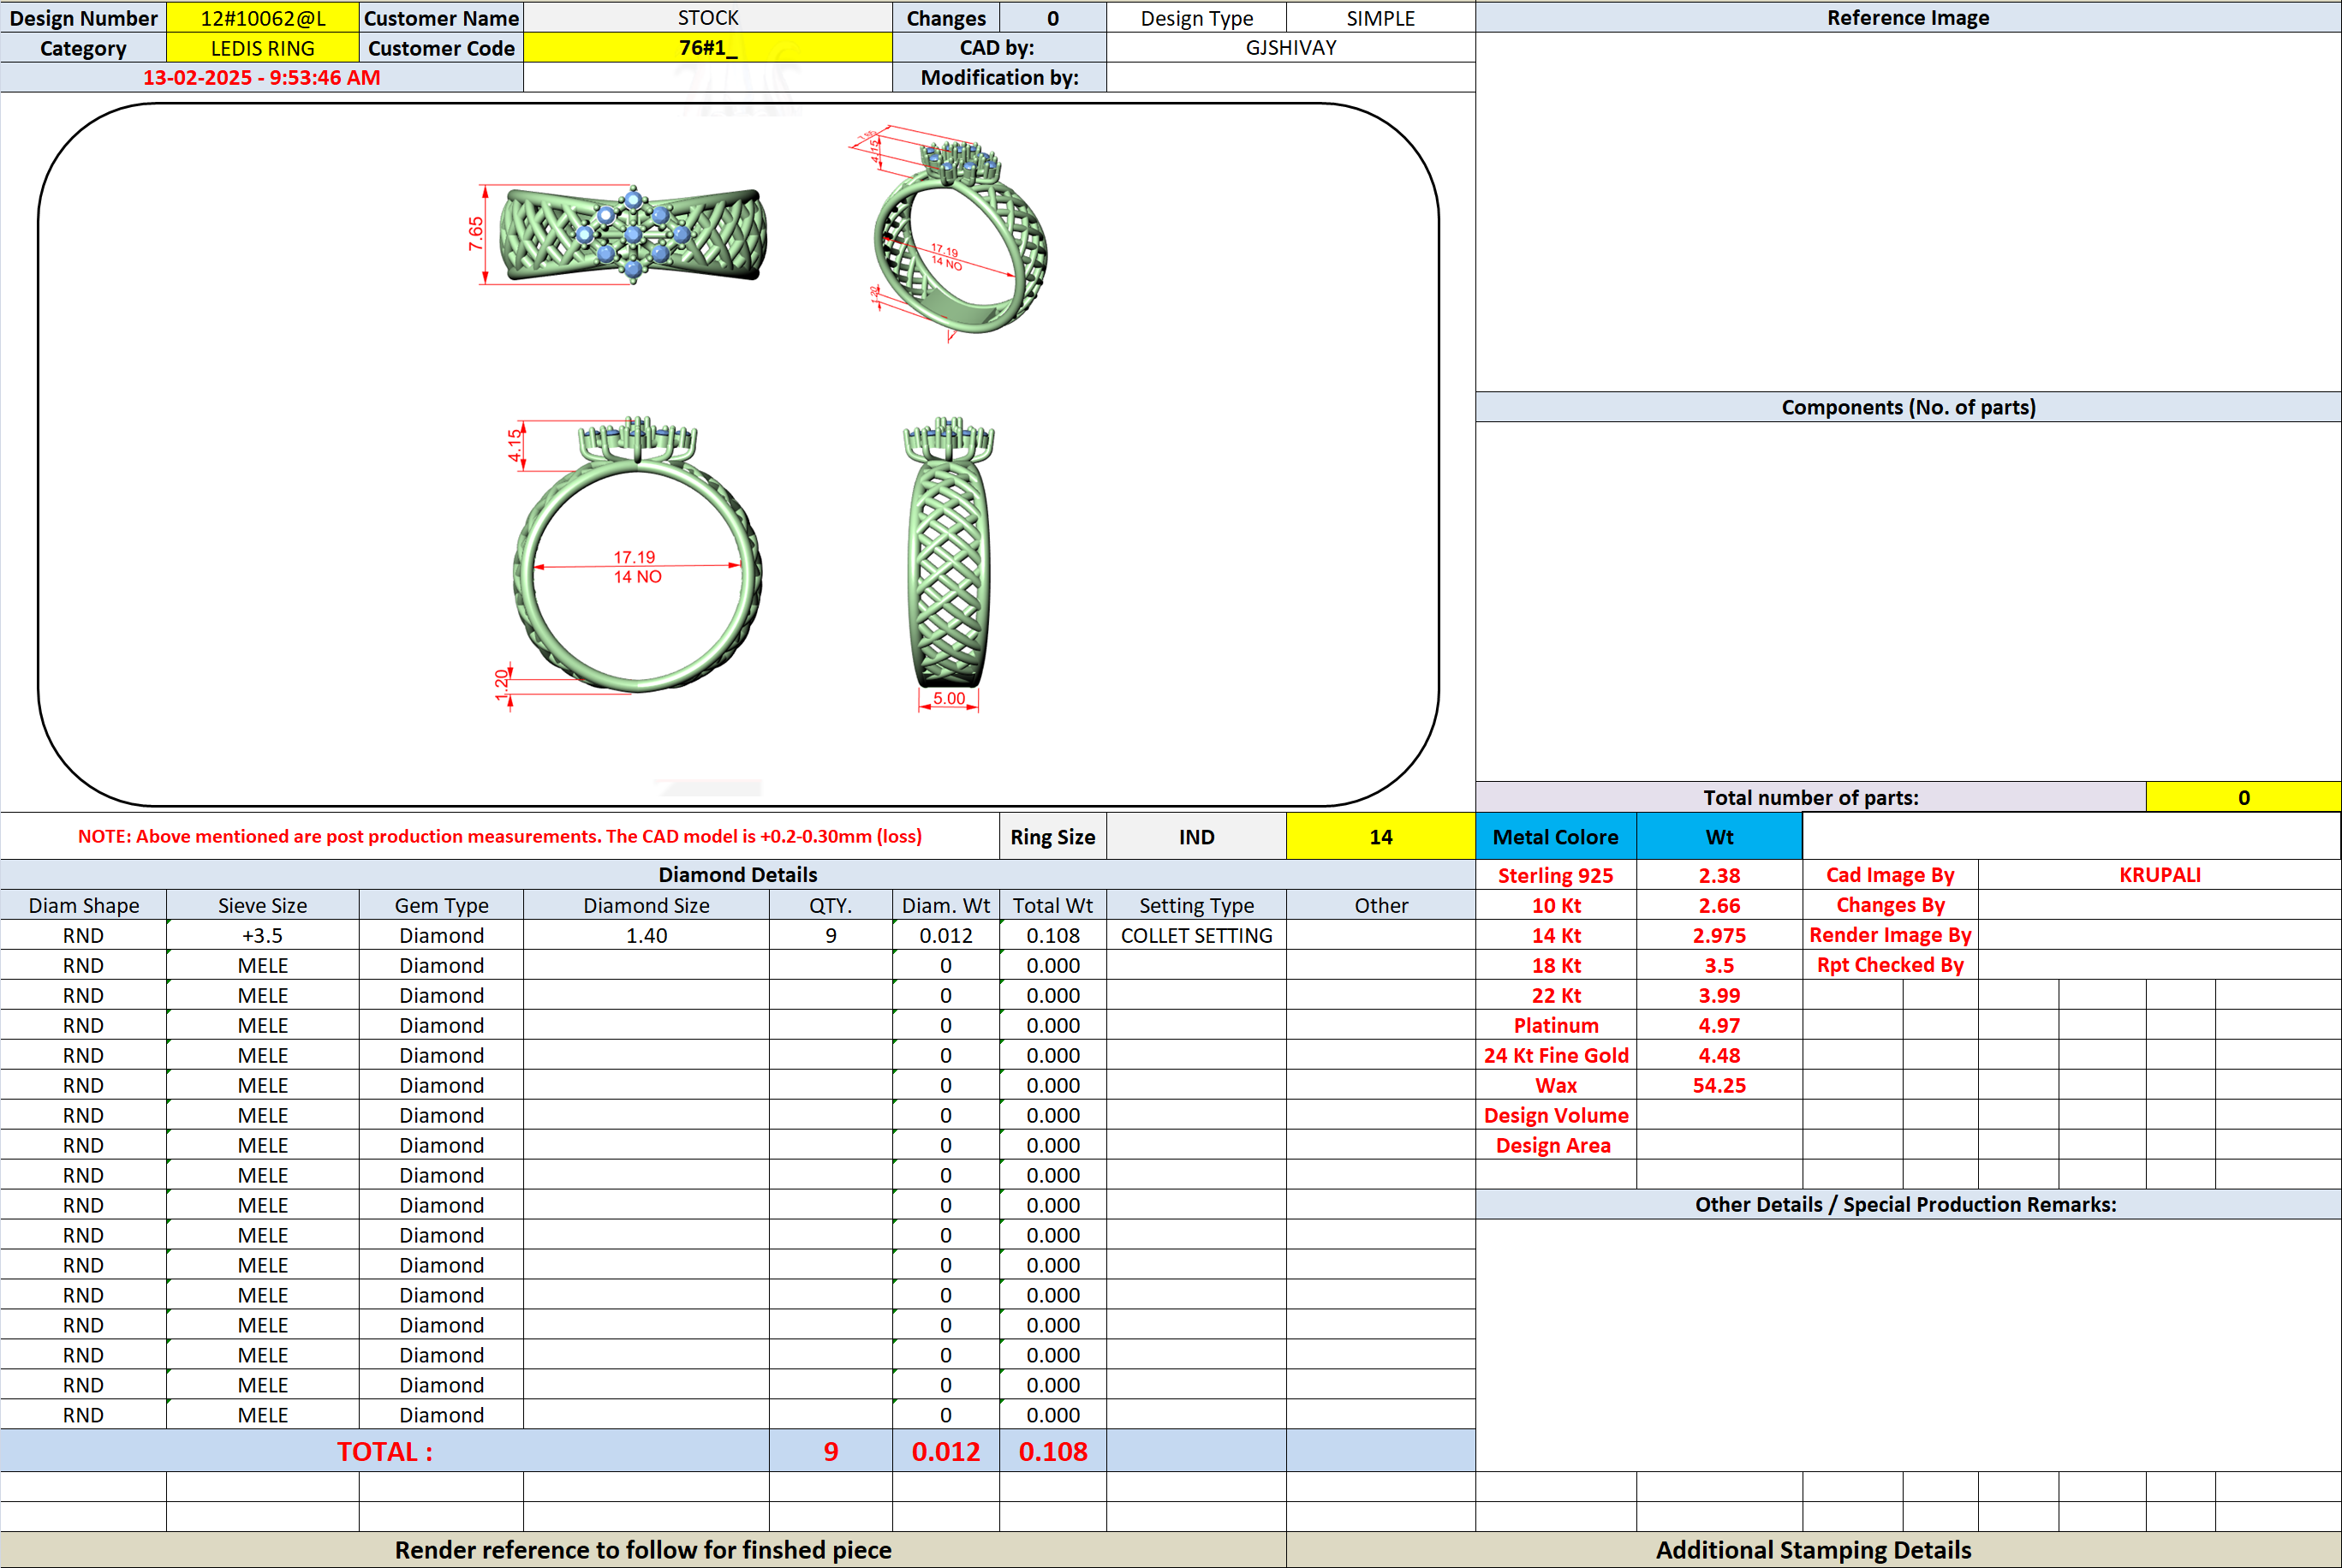2342x1568 pixels.
Task: Select the 7.65 dimension label
Action: [x=476, y=234]
